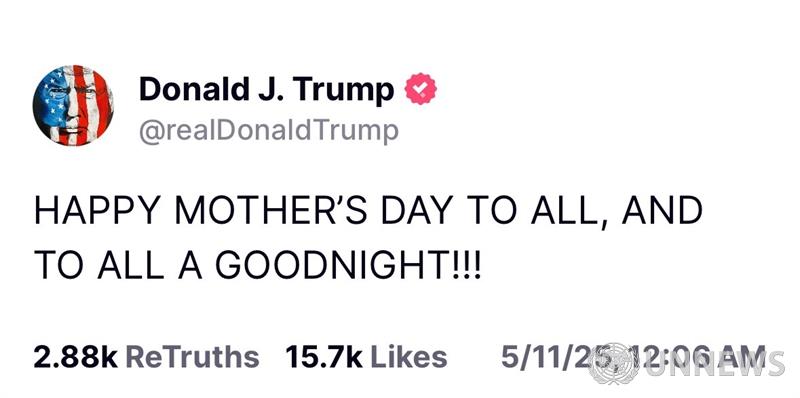Select the HAPPY MOTHER'S DAY text line
This screenshot has height=398, width=800.
pos(368,210)
